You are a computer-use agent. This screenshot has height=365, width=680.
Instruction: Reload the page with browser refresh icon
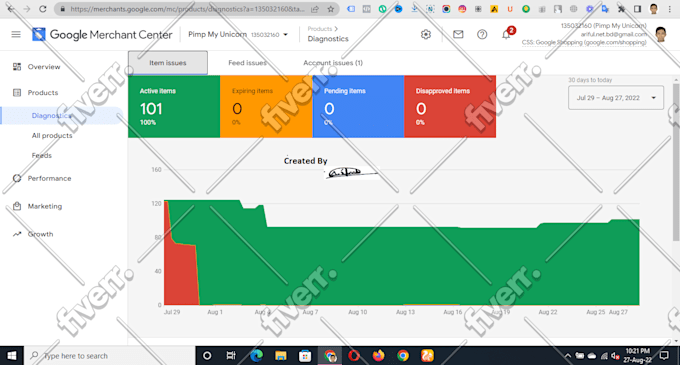(42, 9)
